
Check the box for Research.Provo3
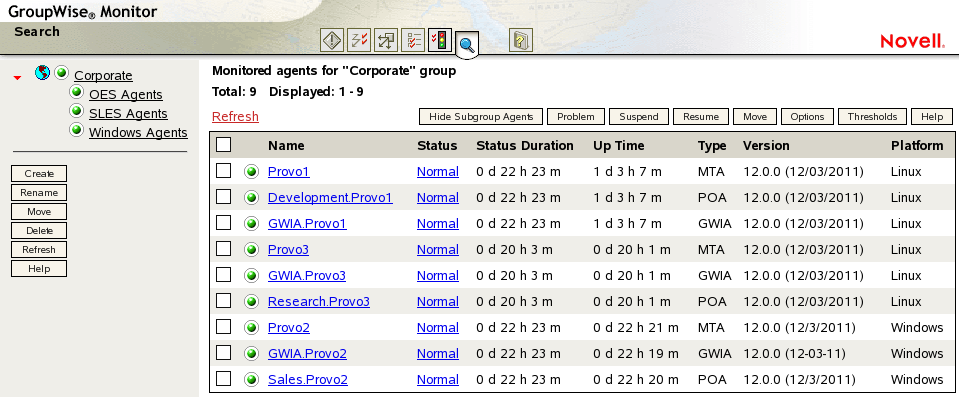coord(224,300)
